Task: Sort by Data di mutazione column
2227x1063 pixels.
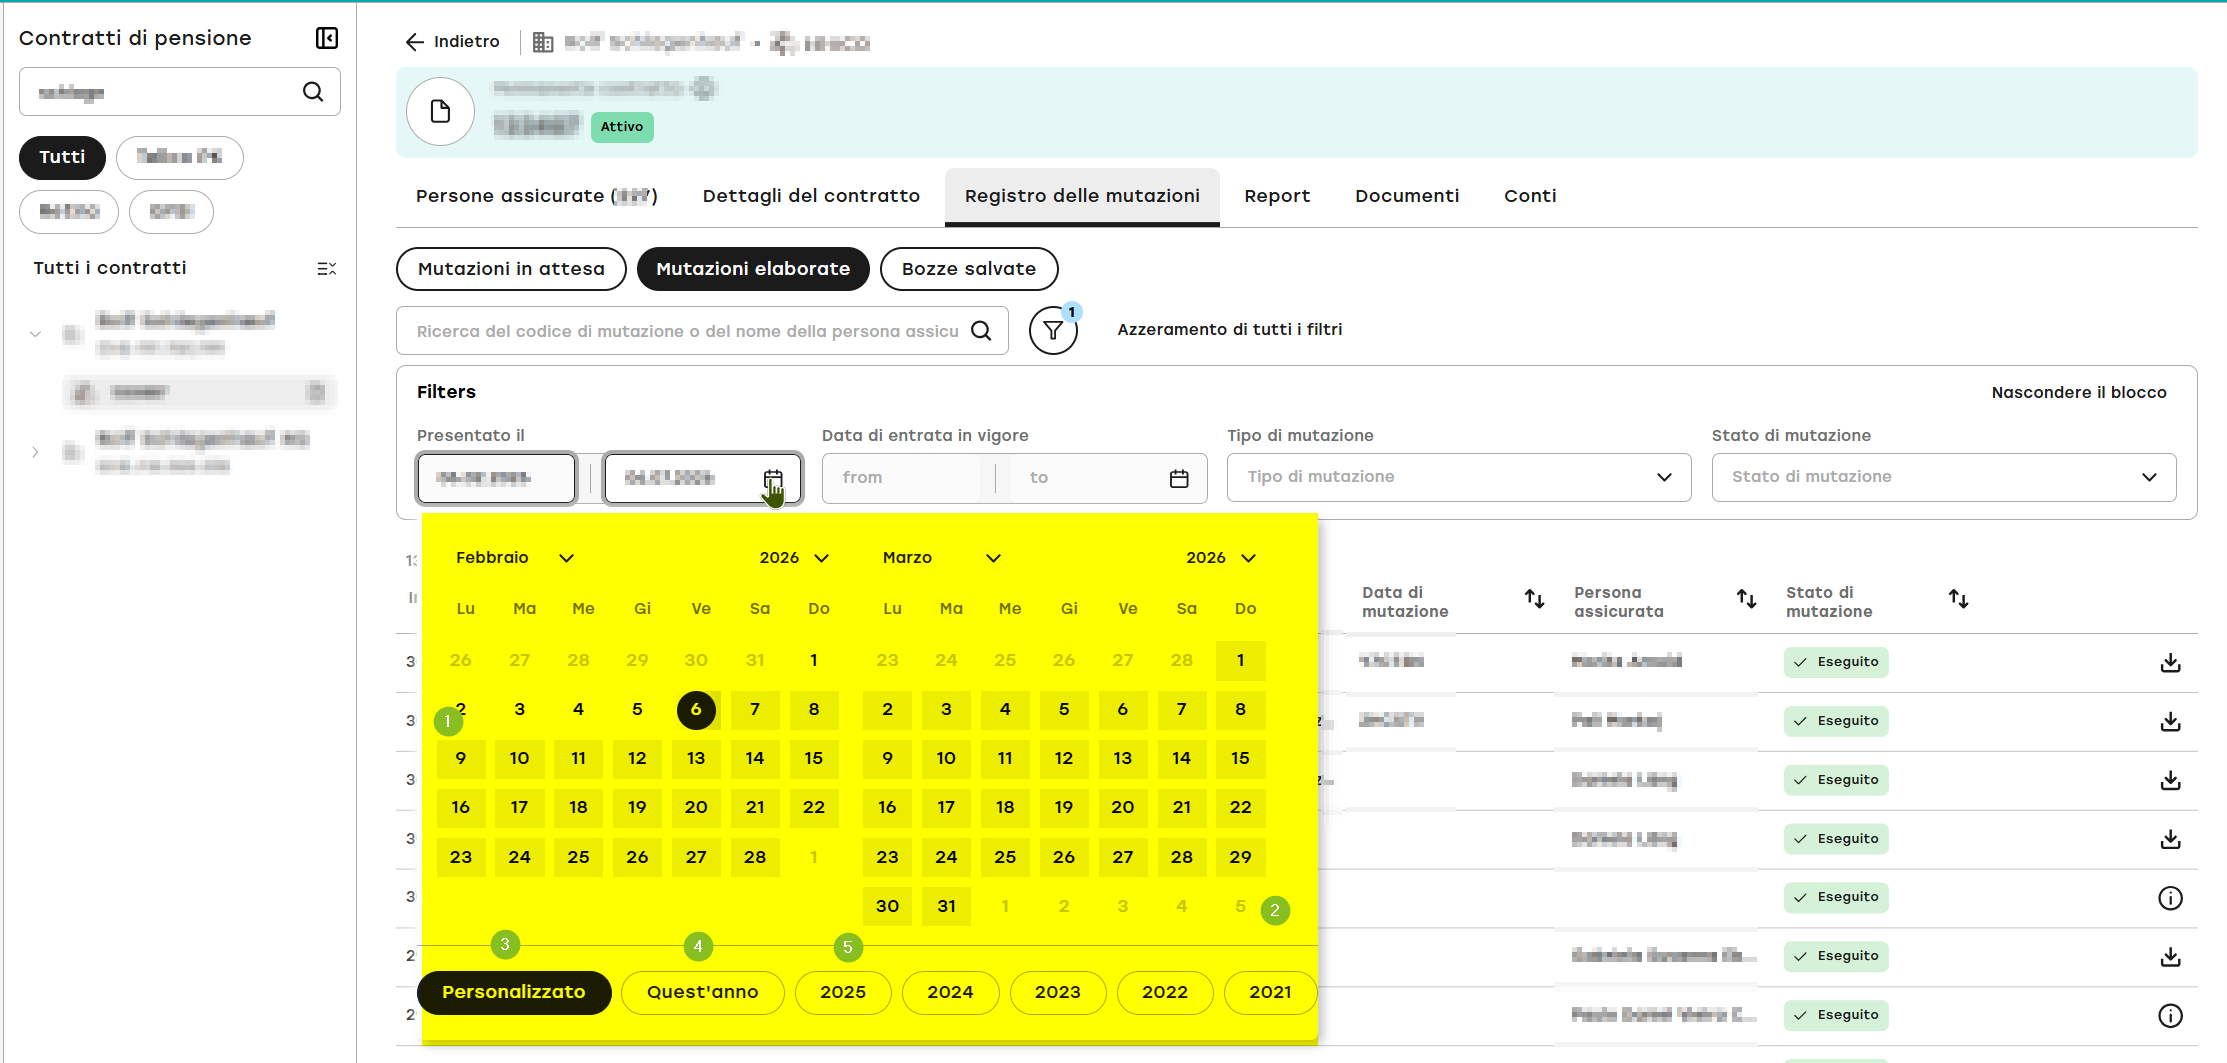Action: [x=1534, y=600]
